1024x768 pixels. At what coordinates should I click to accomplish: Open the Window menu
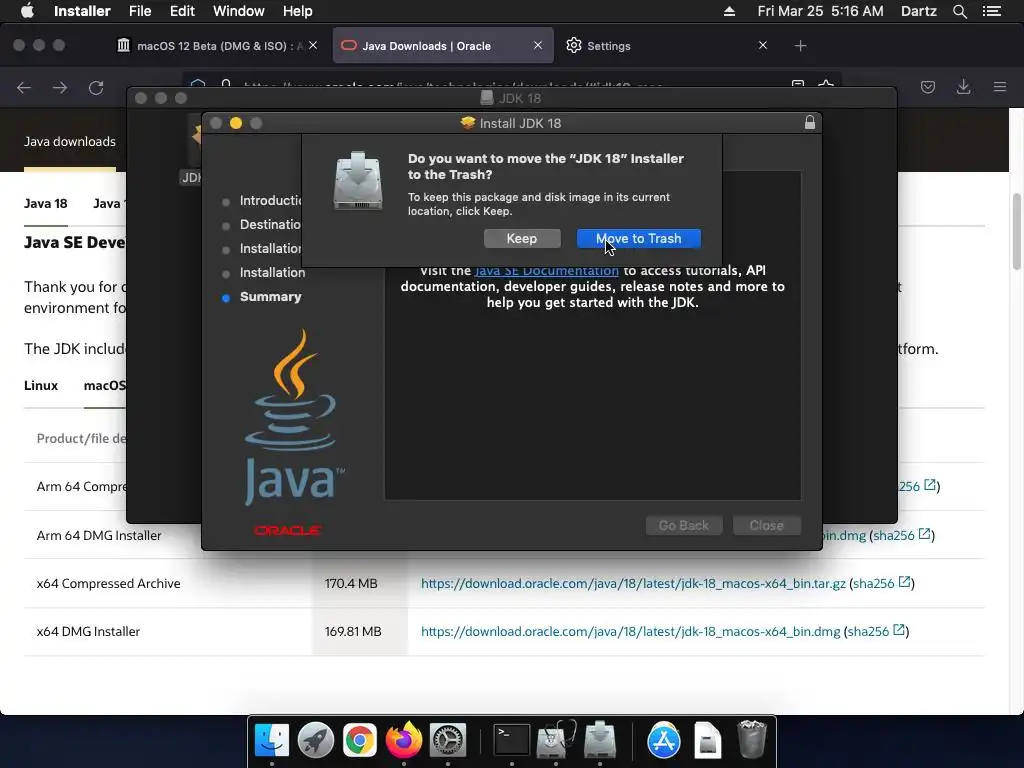pos(238,11)
